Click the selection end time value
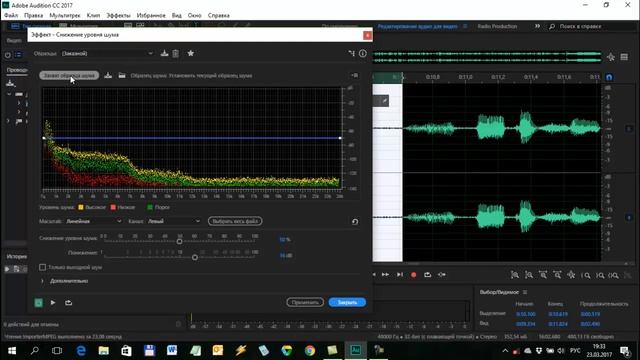640x360 pixels. (558, 314)
